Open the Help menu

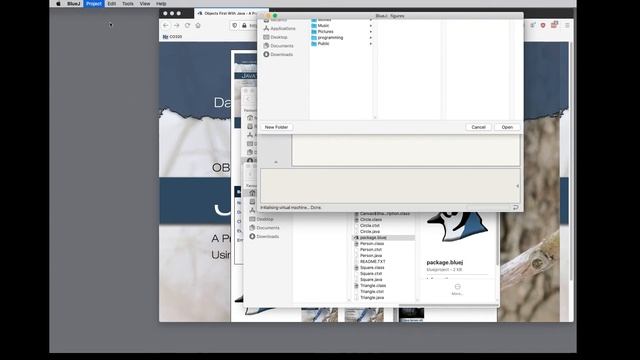[x=161, y=4]
